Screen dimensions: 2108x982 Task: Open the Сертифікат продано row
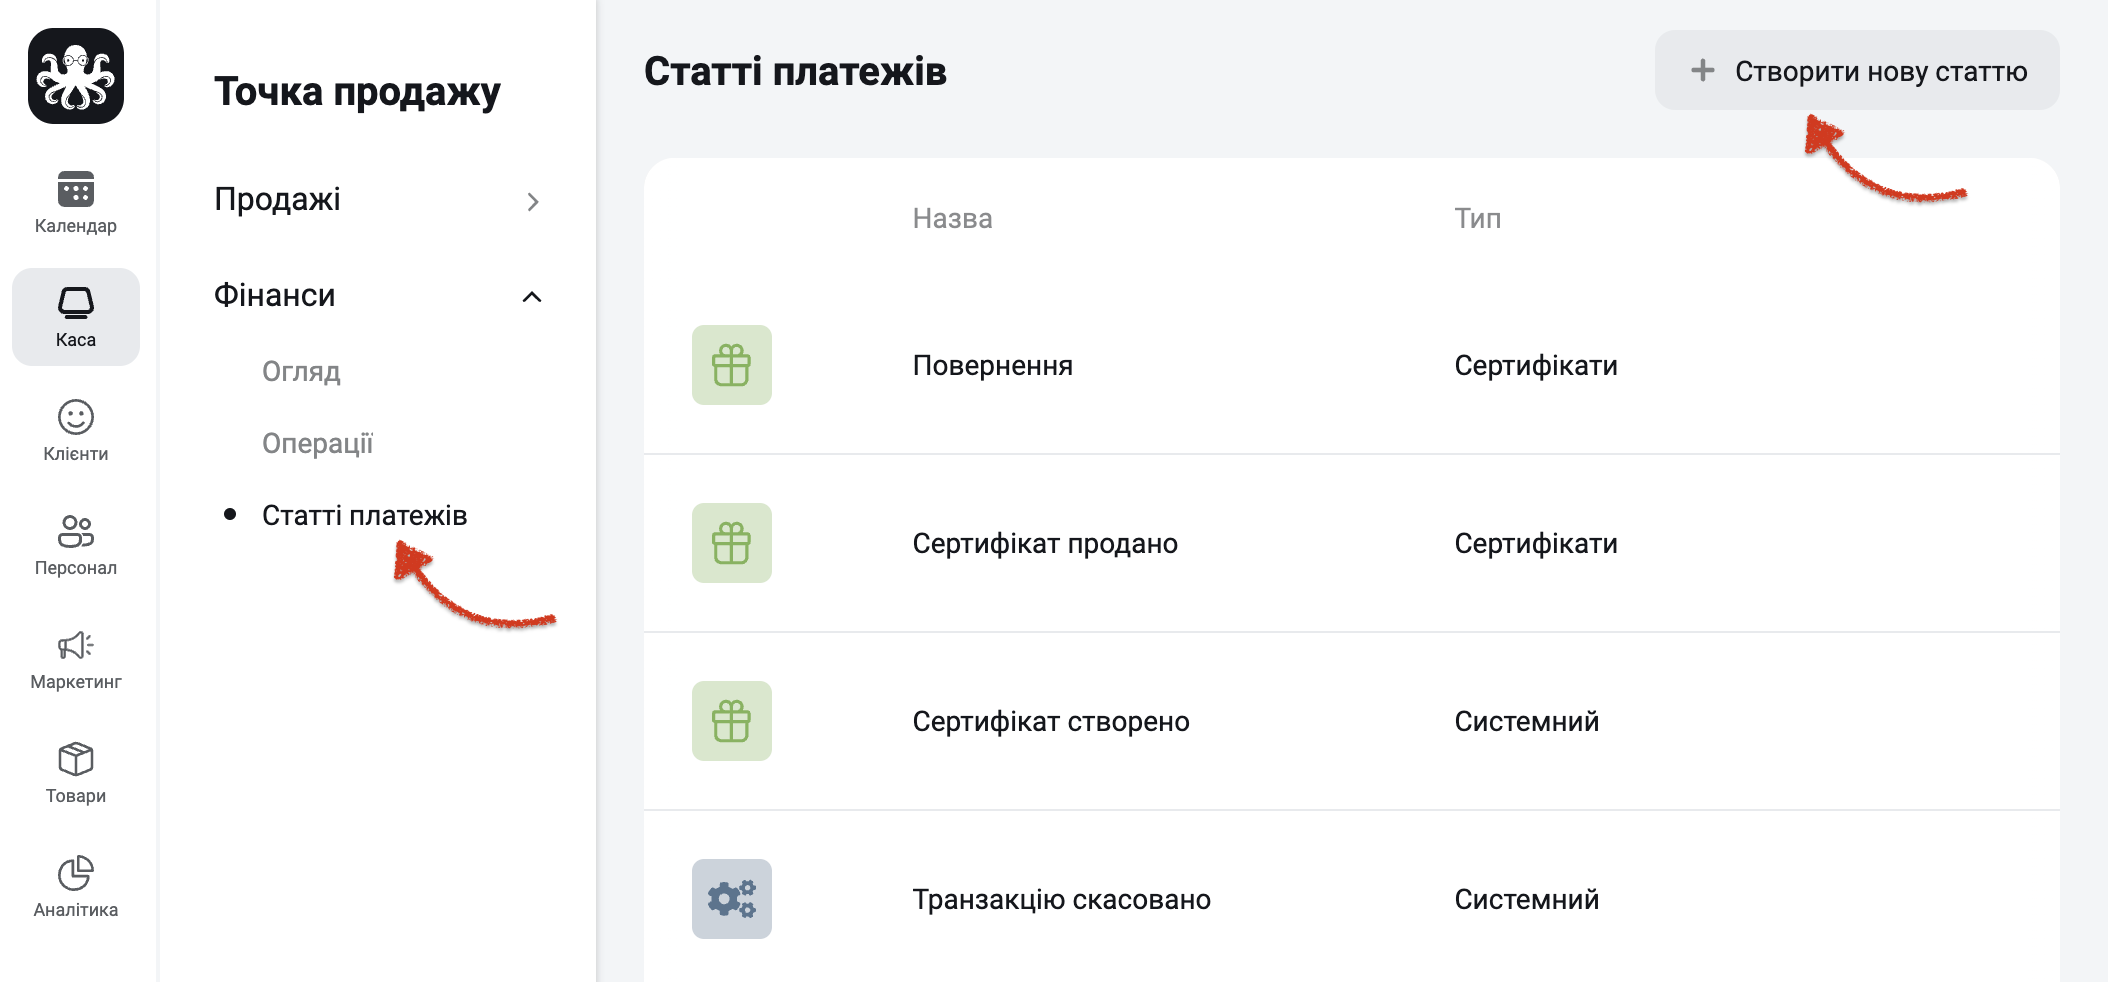pyautogui.click(x=1352, y=543)
